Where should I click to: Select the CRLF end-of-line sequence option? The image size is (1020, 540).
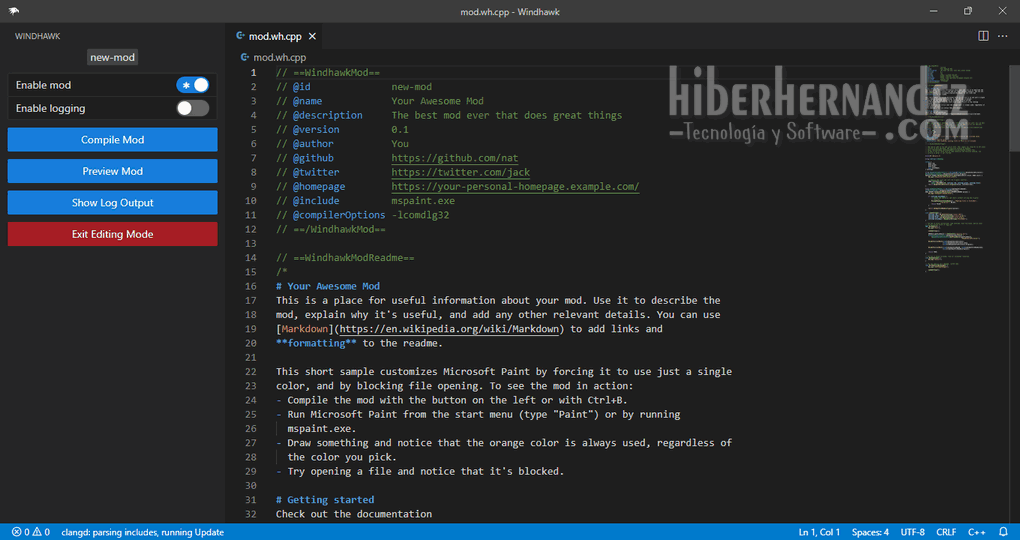coord(946,532)
